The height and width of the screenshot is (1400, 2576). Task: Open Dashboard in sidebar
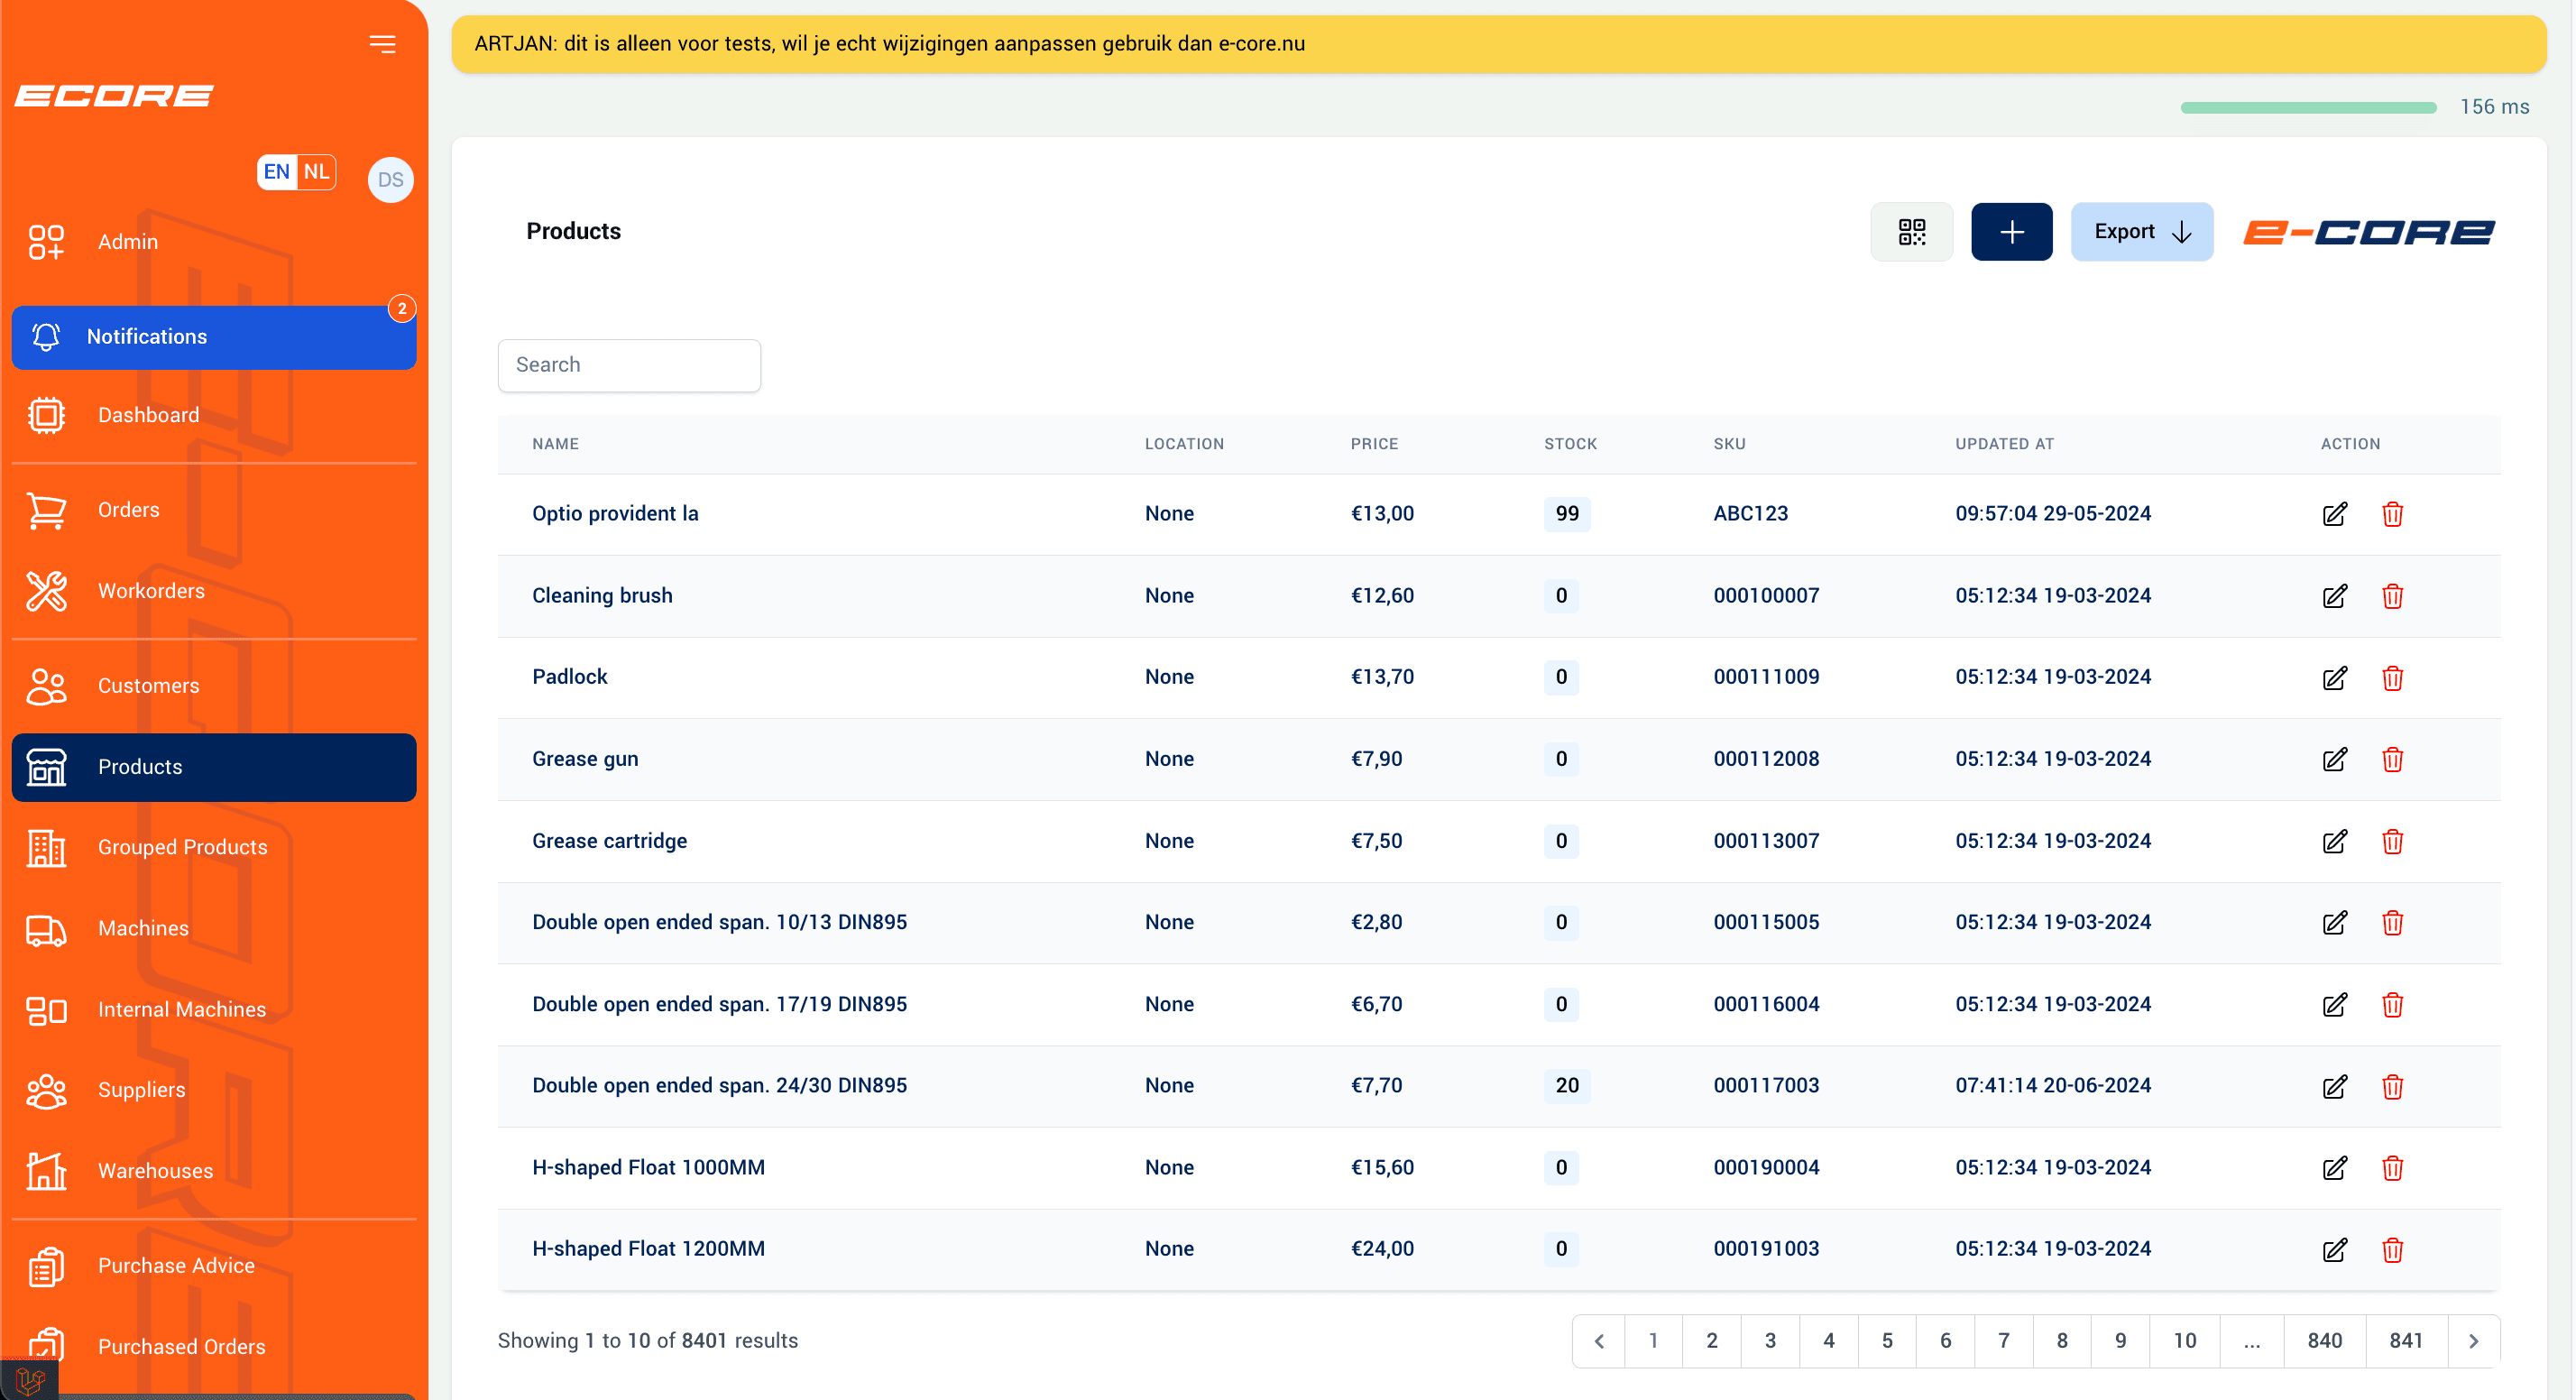(214, 415)
